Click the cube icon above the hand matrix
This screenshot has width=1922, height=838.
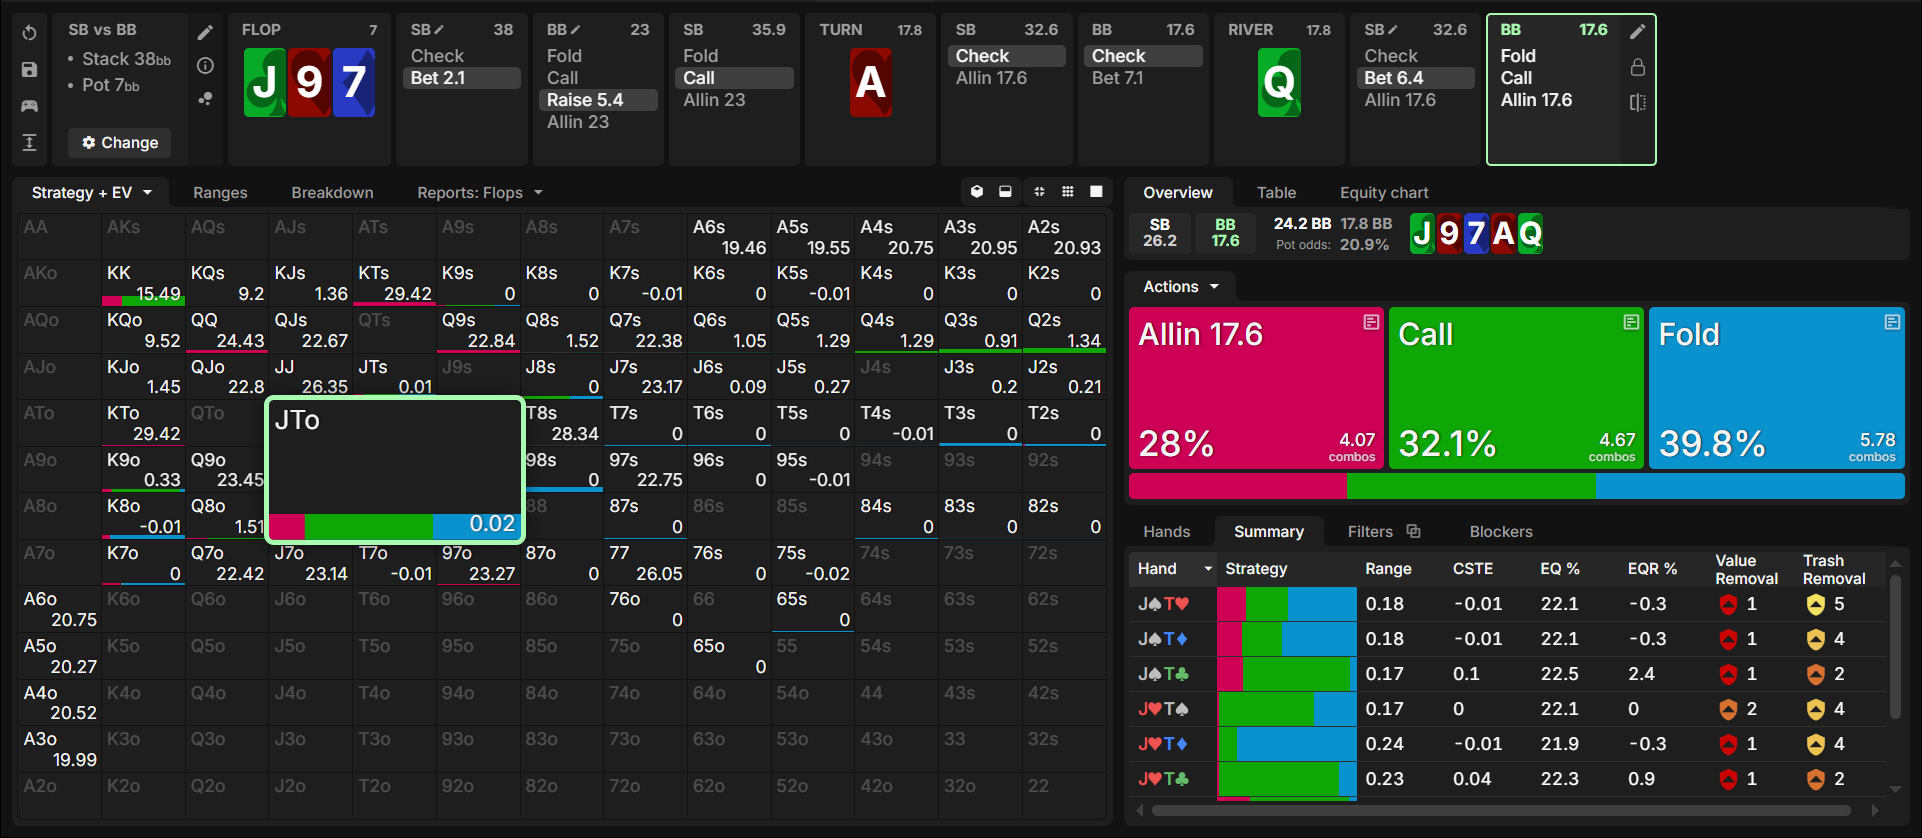(x=977, y=192)
